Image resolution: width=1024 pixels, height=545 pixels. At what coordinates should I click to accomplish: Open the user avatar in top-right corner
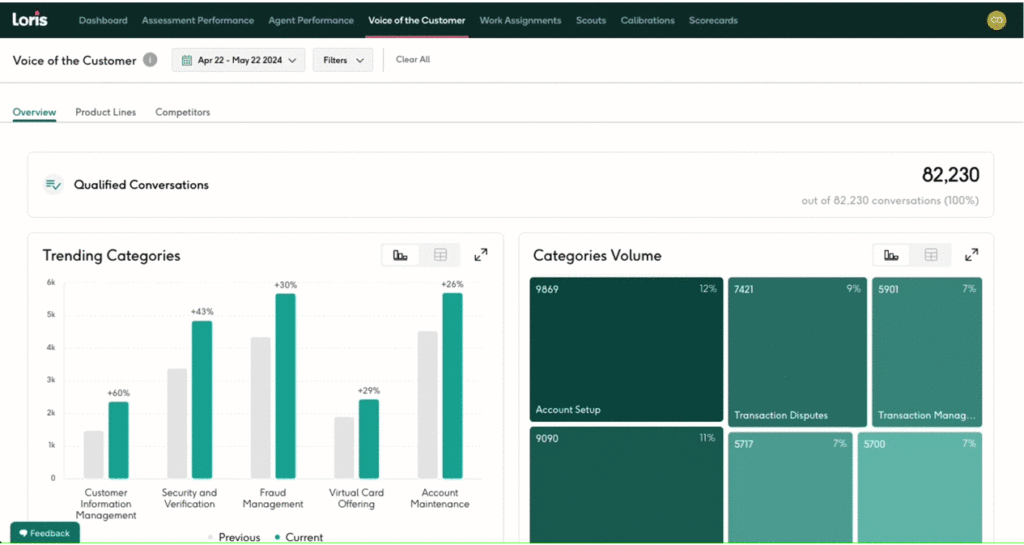click(x=995, y=20)
